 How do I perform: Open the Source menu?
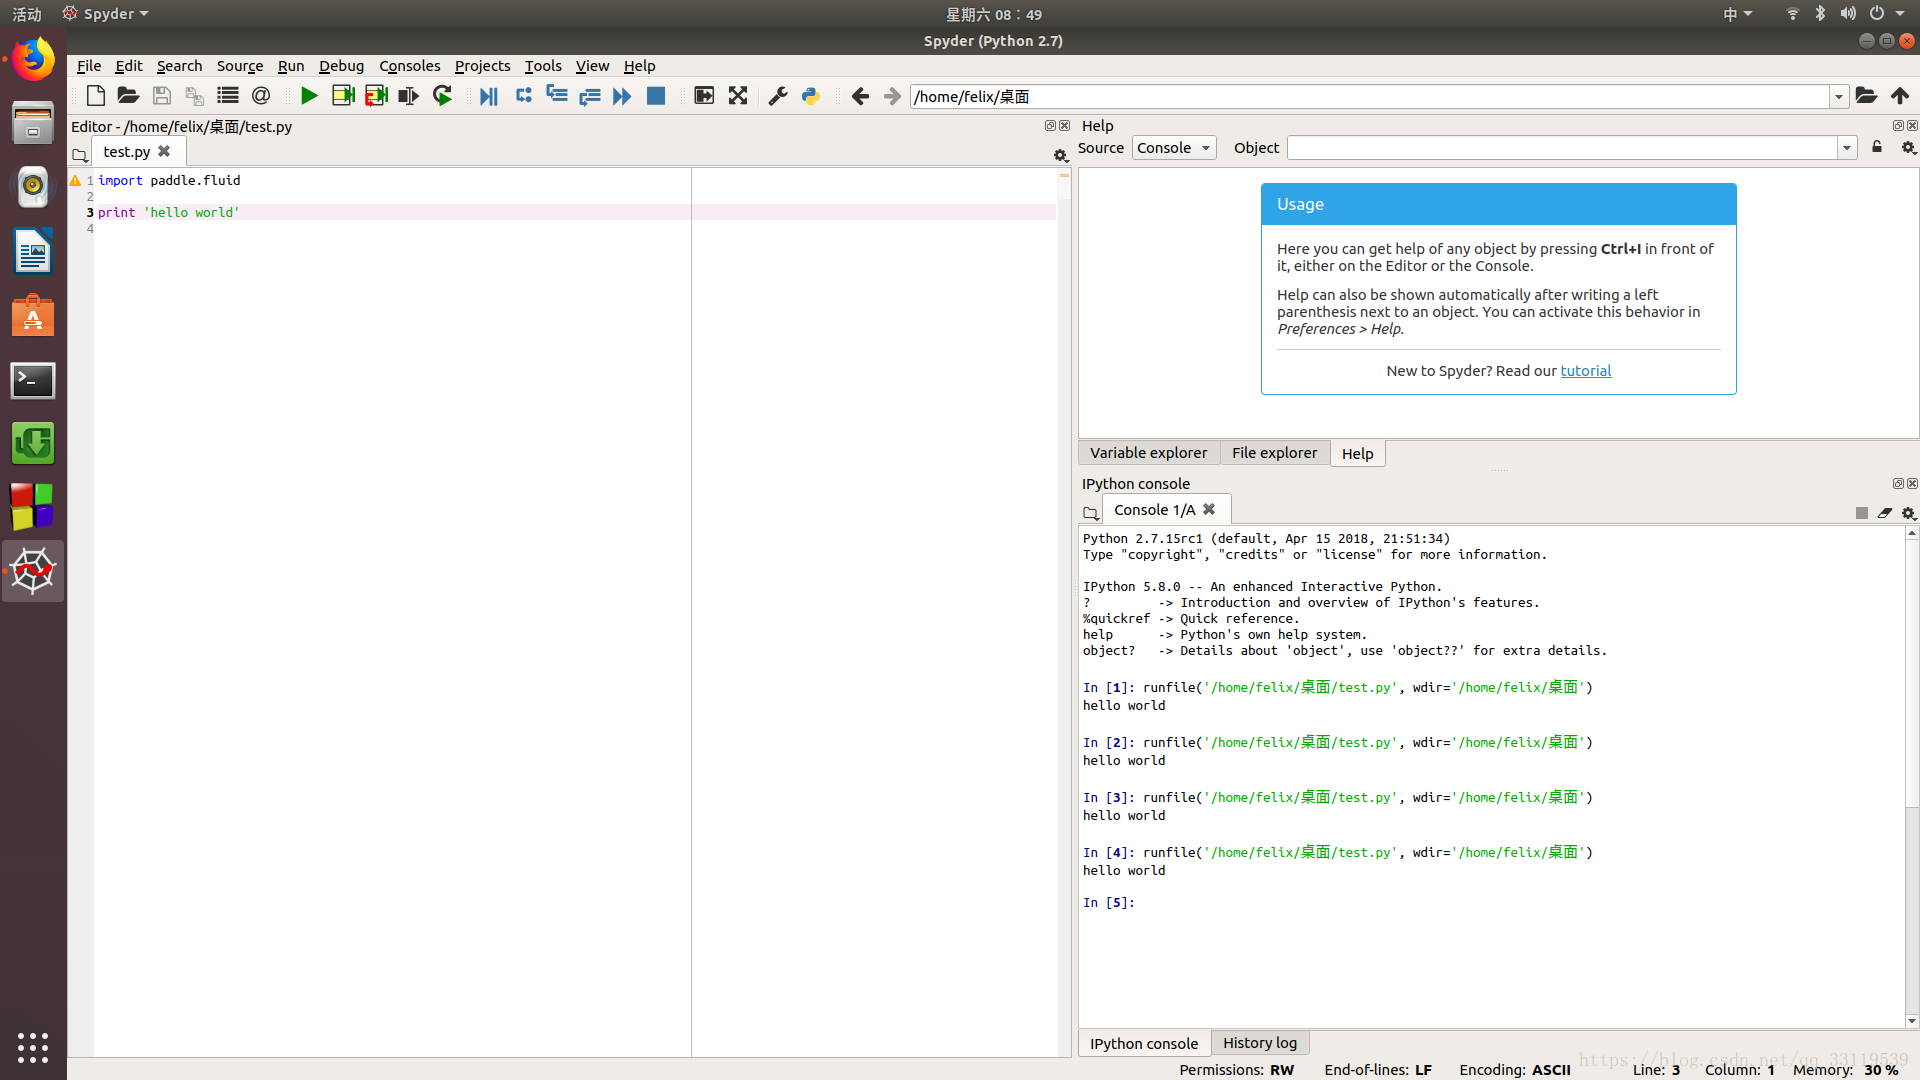pos(240,66)
